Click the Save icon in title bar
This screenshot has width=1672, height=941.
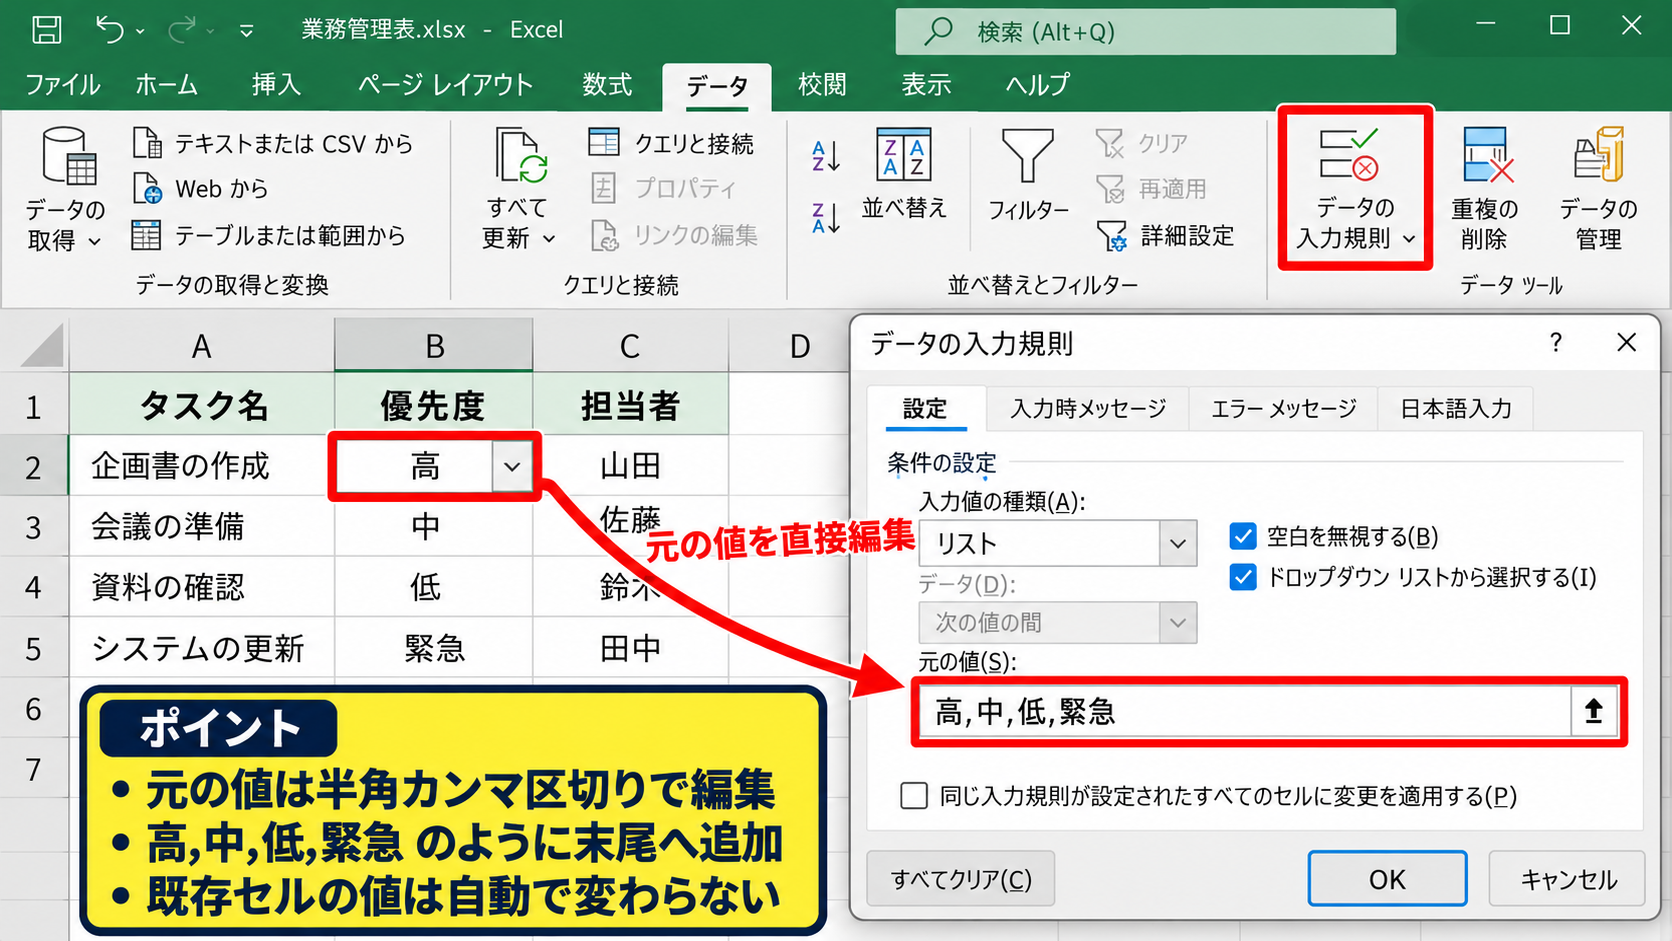coord(47,30)
